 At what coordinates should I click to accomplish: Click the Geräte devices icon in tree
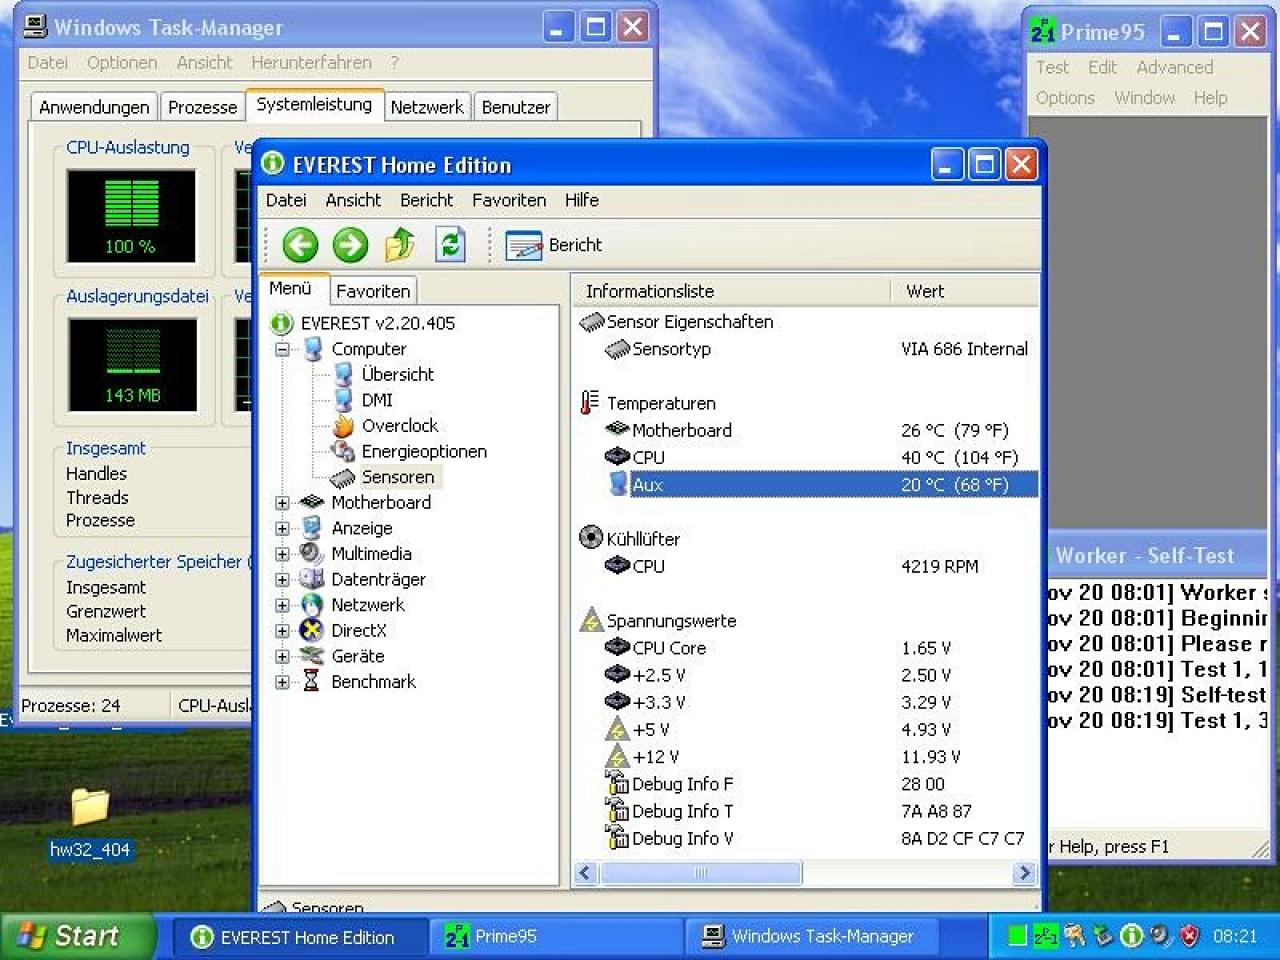312,656
